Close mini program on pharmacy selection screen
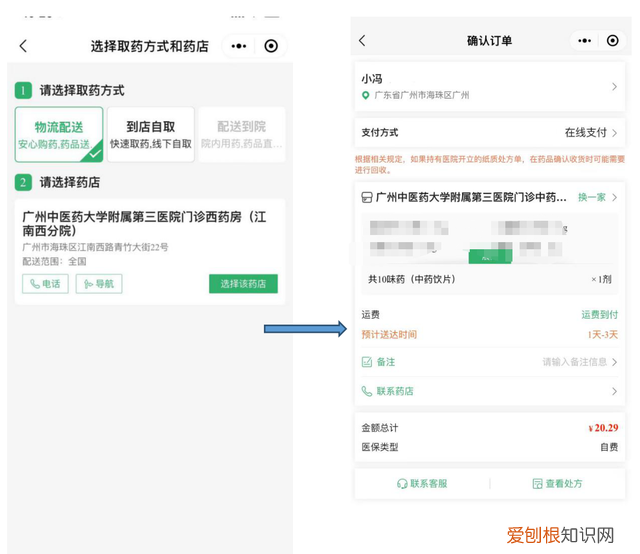The image size is (640, 554). point(271,46)
